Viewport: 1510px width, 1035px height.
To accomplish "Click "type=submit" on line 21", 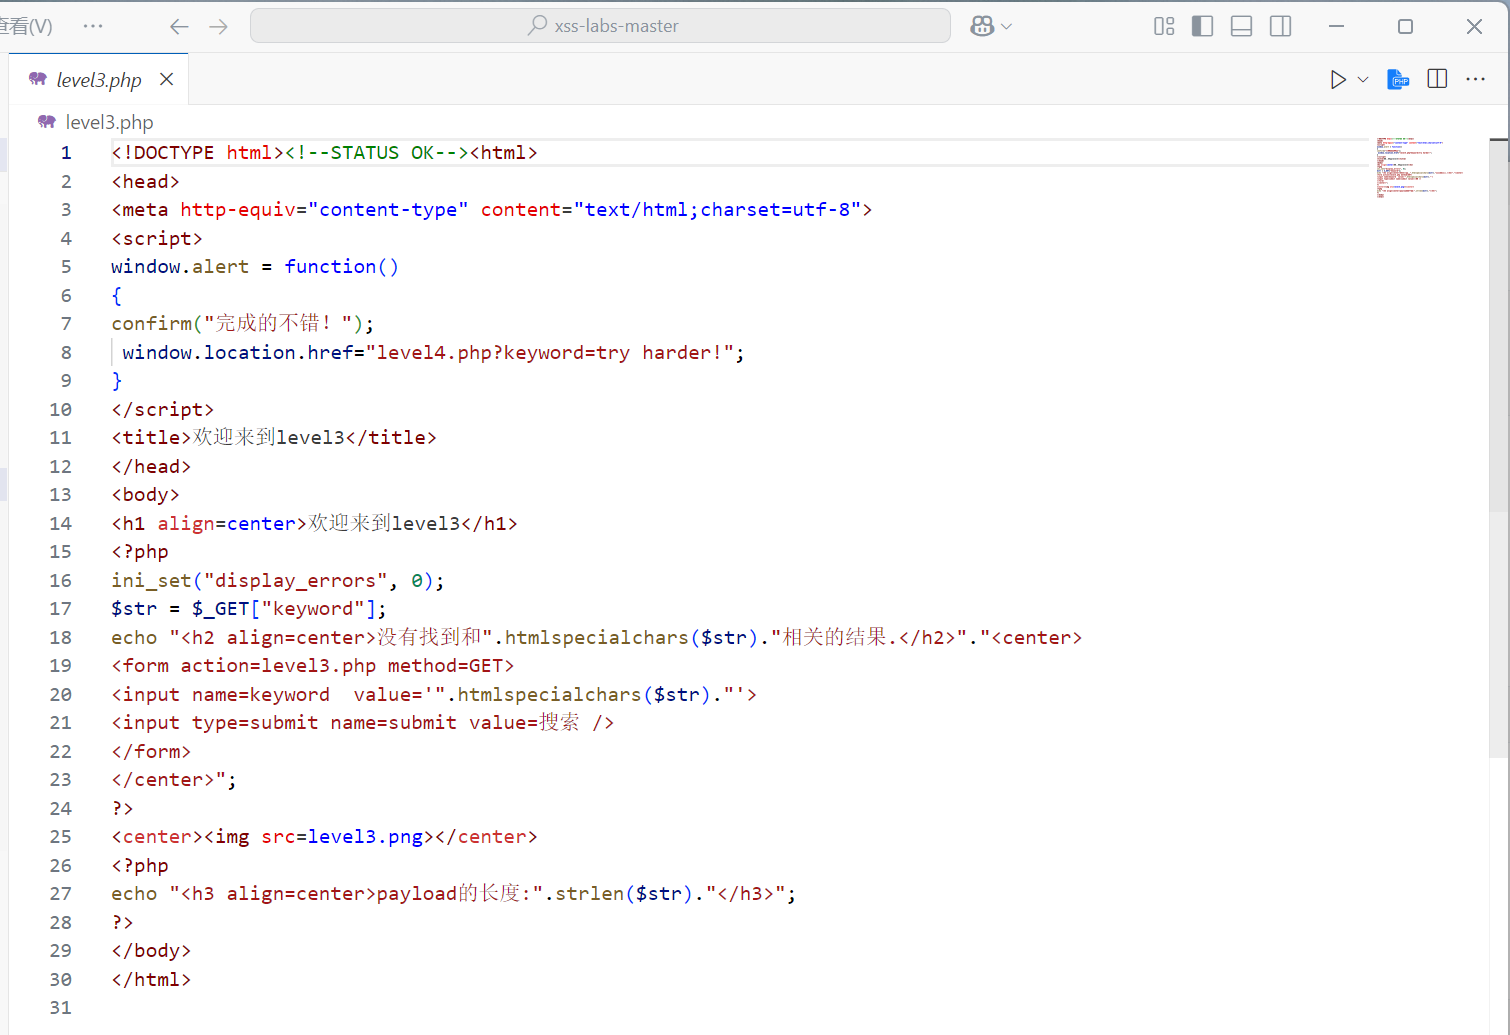I will 255,723.
